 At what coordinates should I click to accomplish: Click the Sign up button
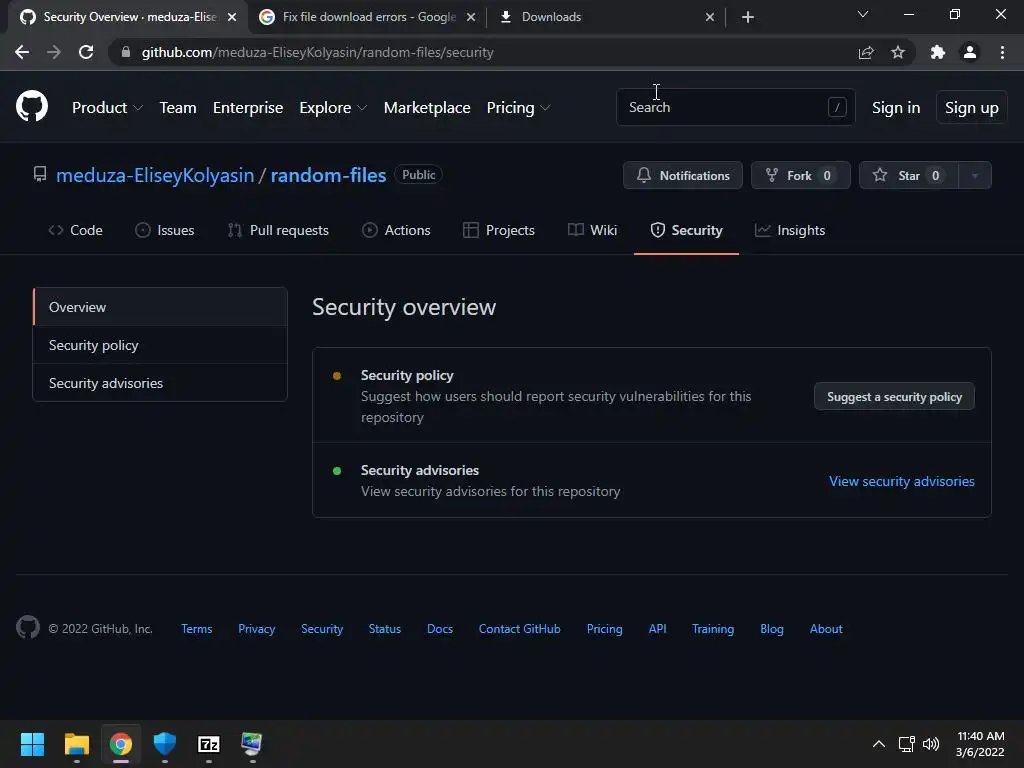pyautogui.click(x=971, y=108)
